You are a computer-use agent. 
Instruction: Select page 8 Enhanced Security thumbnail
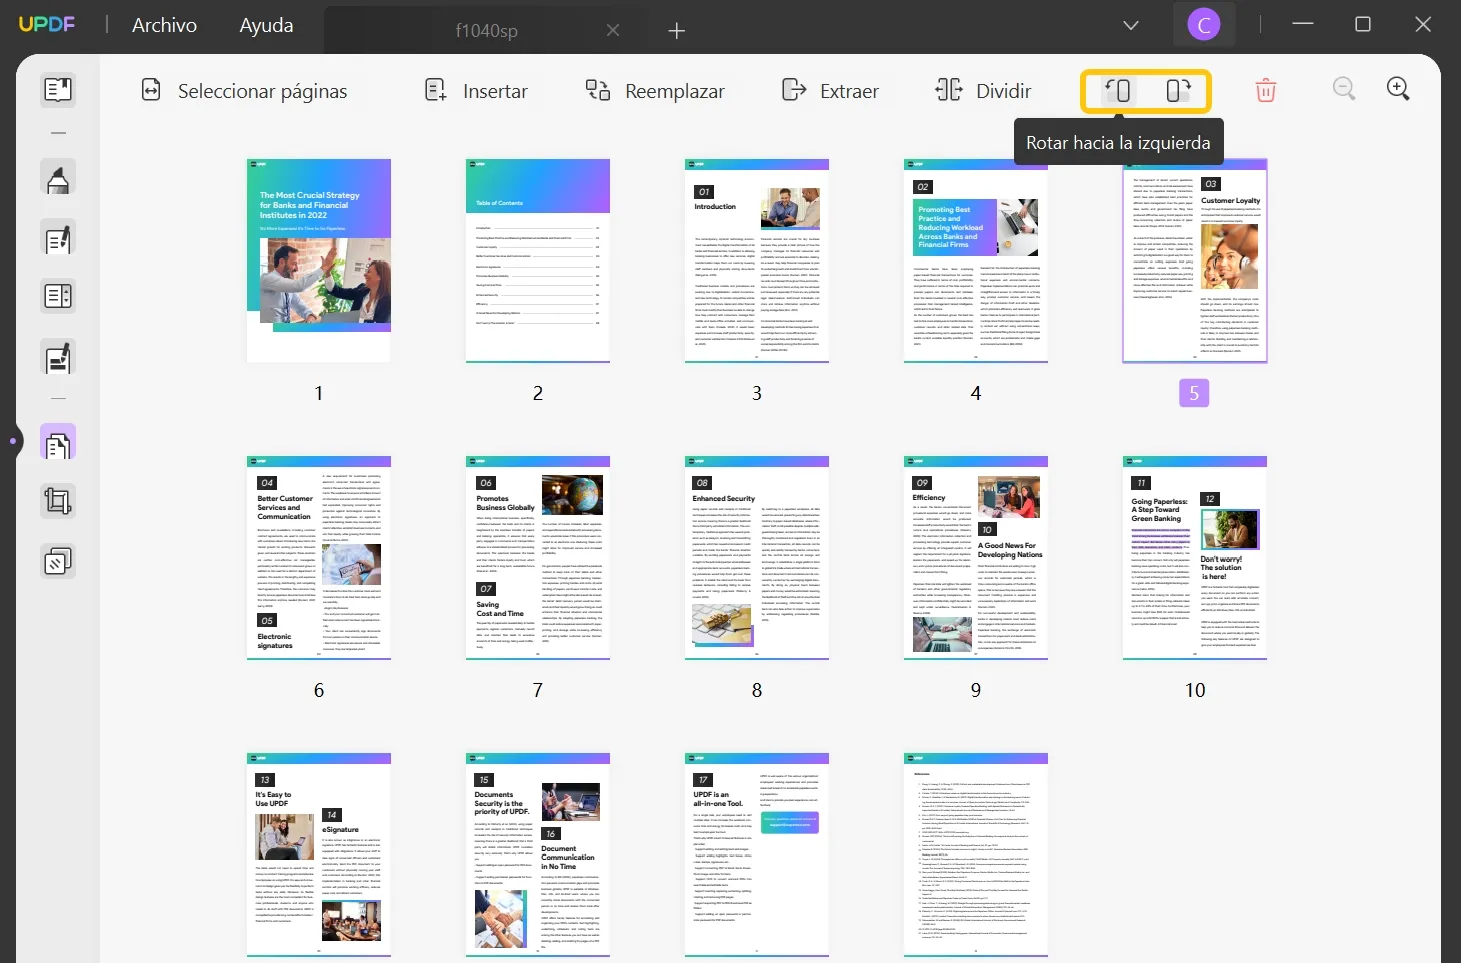757,557
